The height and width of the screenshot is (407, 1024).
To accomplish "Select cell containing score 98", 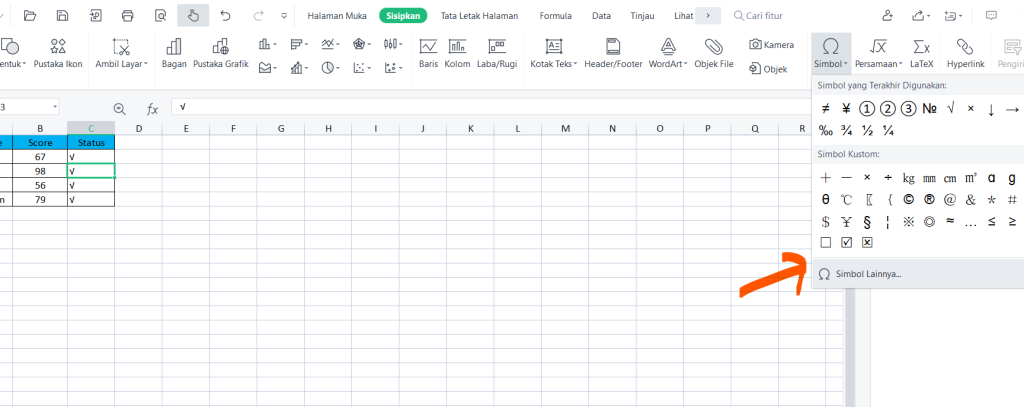I will (x=40, y=171).
